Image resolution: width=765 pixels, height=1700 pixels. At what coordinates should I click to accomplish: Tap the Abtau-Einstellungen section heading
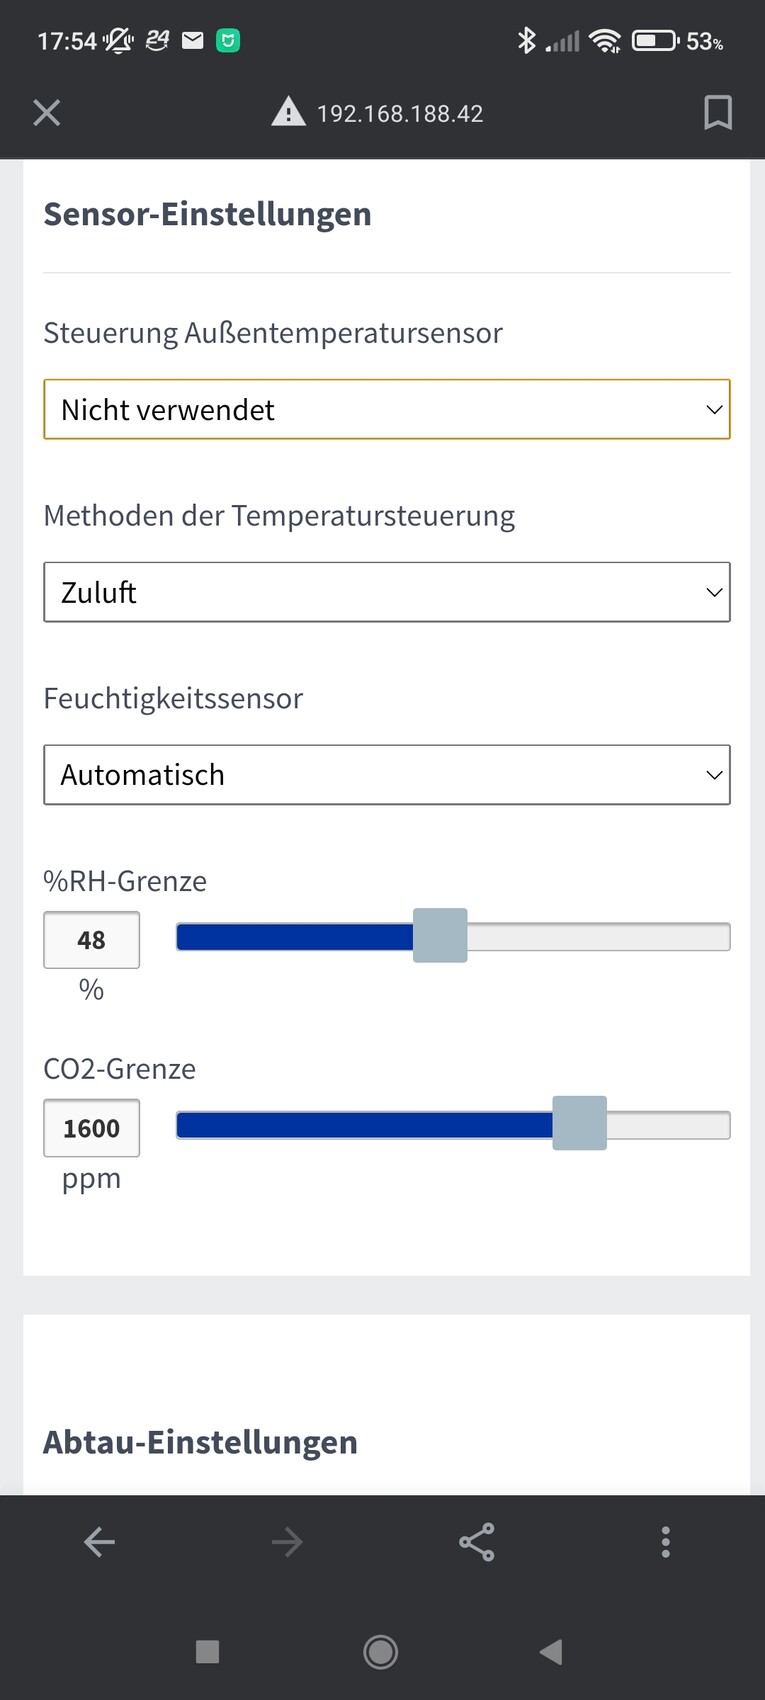(x=200, y=1442)
